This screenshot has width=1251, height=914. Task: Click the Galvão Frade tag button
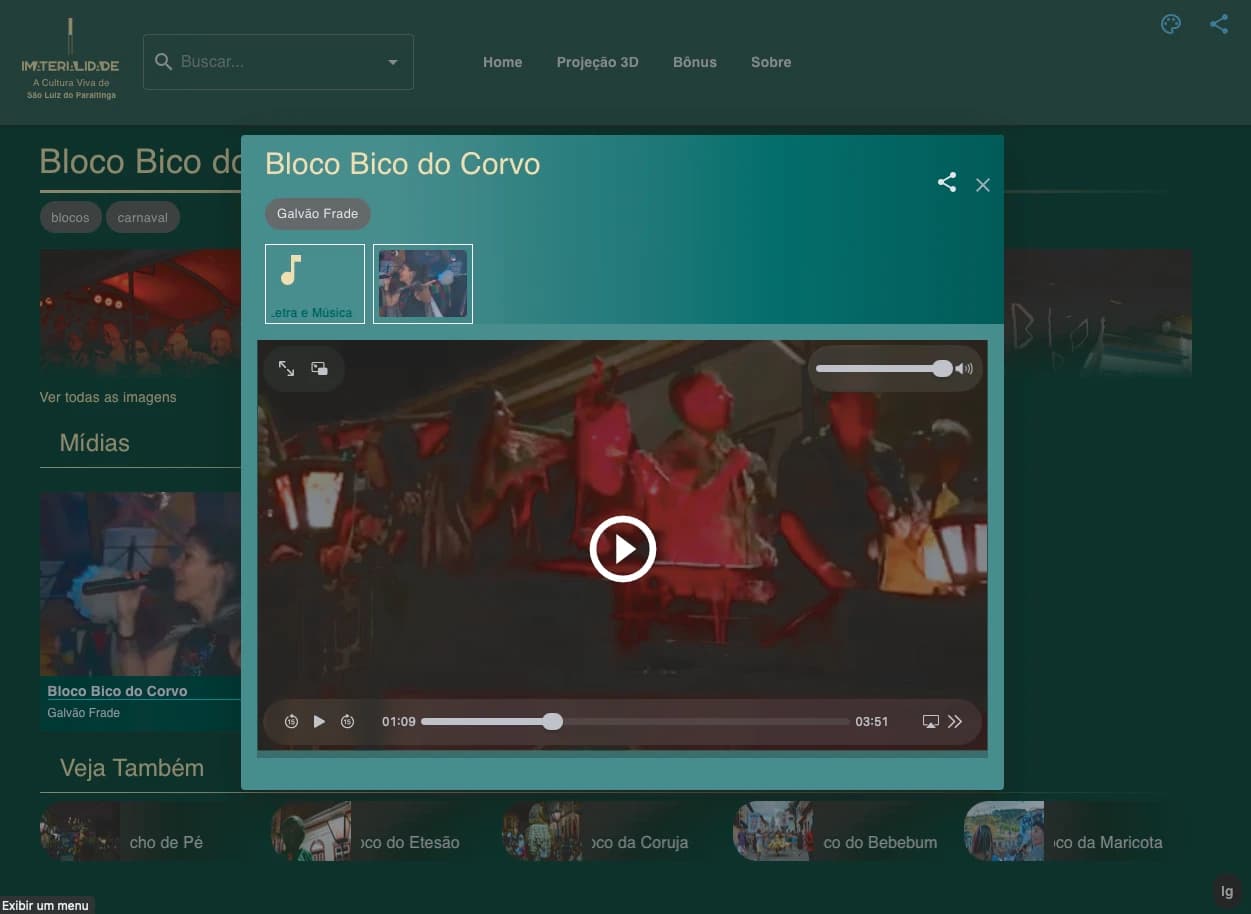coord(317,214)
